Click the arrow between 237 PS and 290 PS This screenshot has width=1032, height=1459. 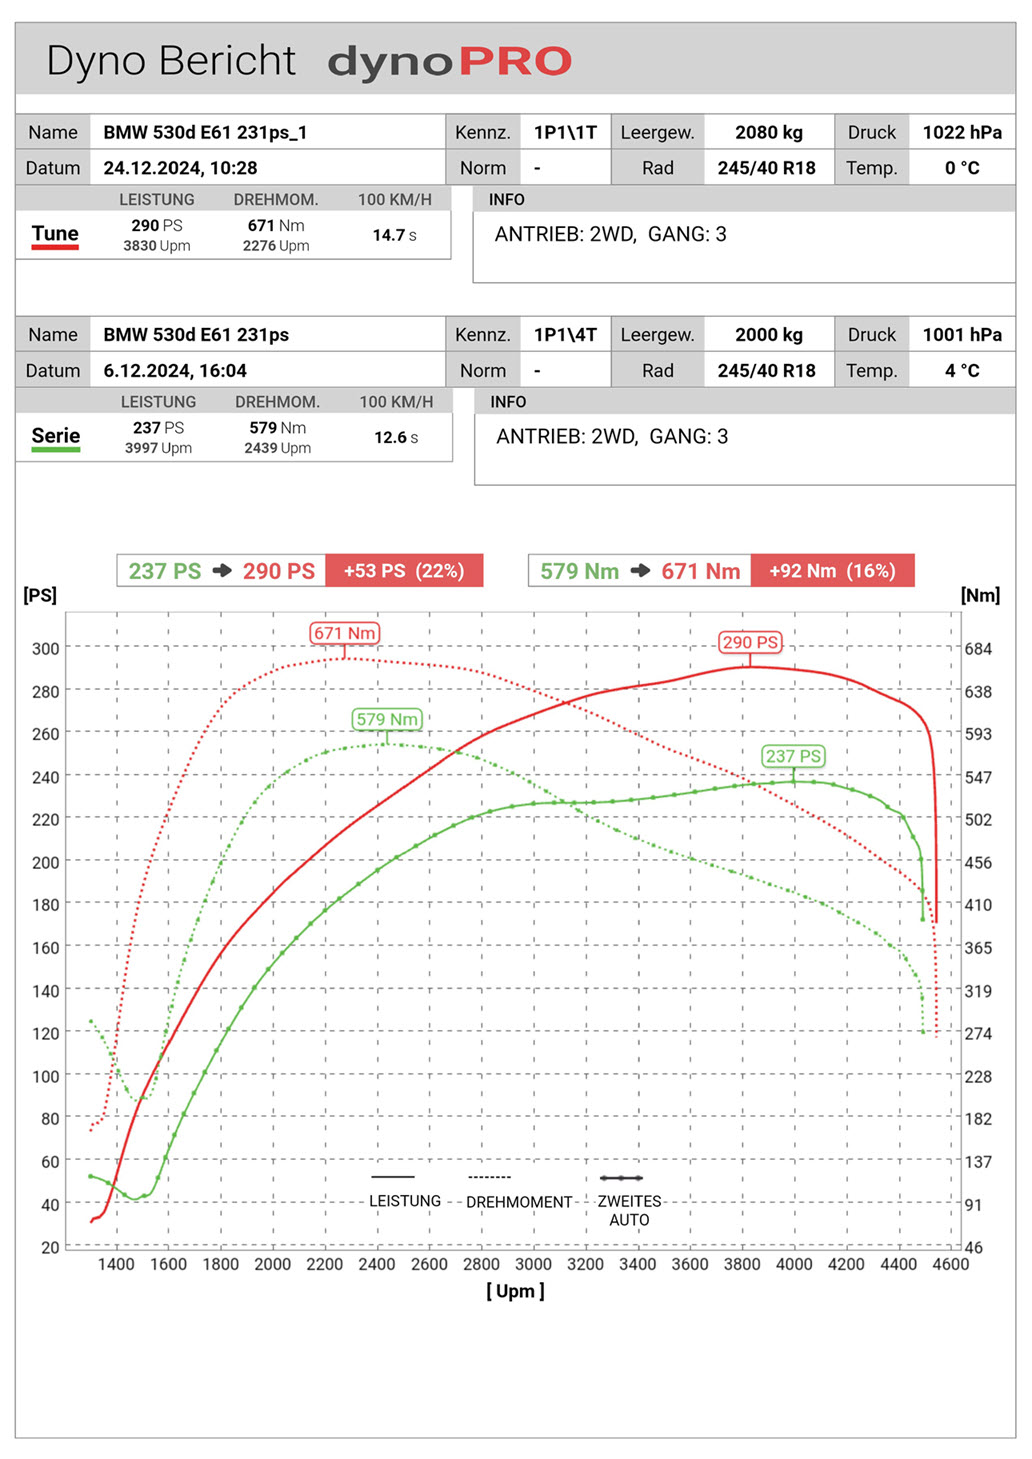click(x=222, y=571)
